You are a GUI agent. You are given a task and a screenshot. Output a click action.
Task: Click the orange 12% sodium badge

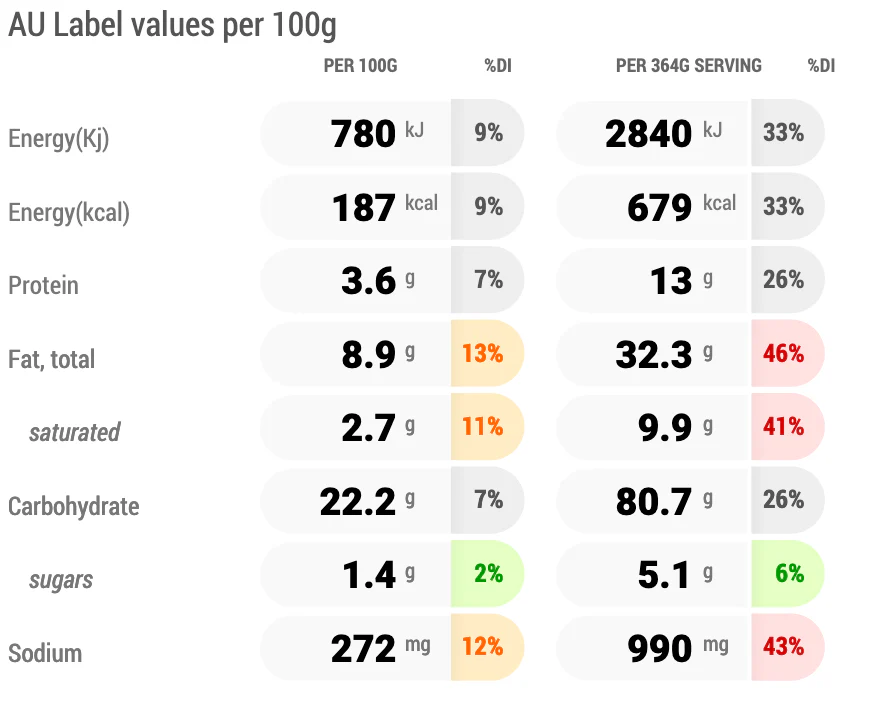point(487,647)
